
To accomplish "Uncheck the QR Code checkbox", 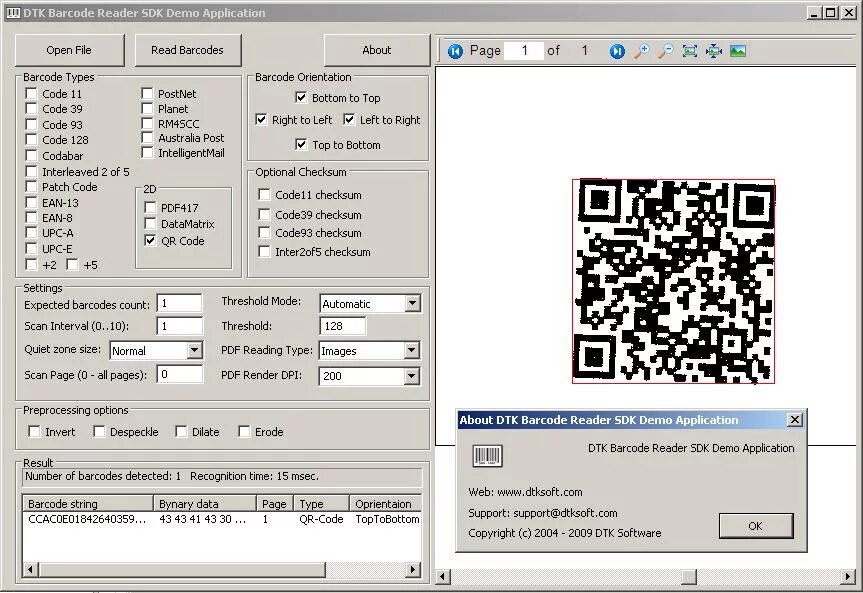I will pyautogui.click(x=150, y=241).
